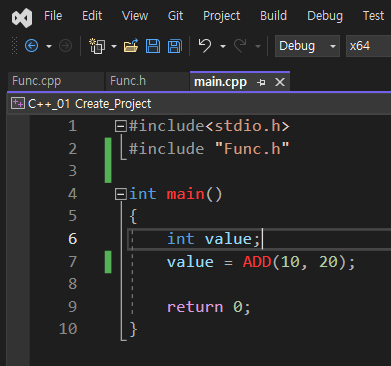391x366 pixels.
Task: Click the Save All double-disk icon
Action: pos(175,46)
